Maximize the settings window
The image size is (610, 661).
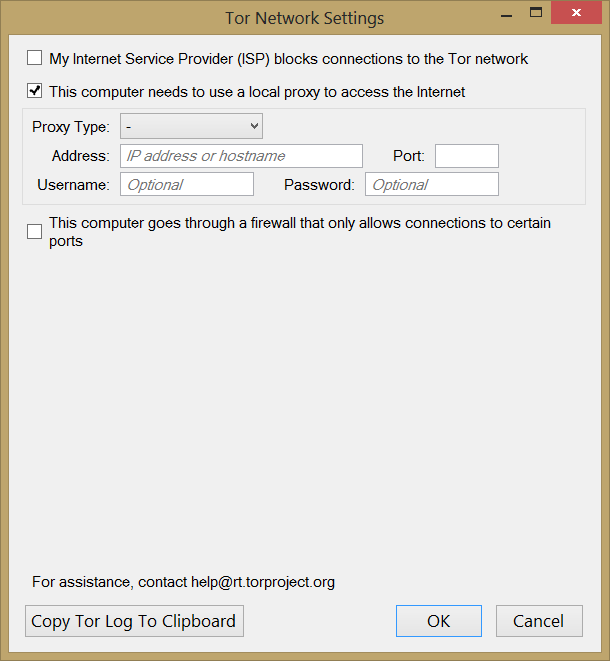coord(535,13)
